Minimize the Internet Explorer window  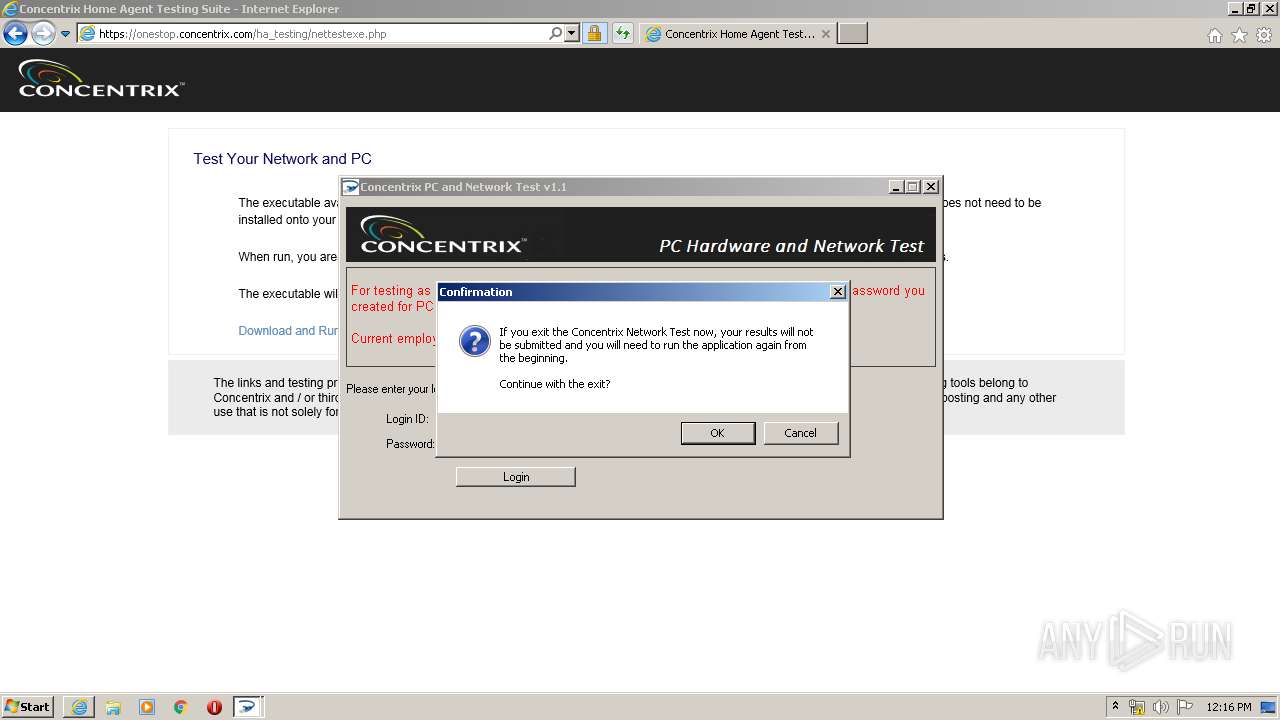tap(1236, 9)
